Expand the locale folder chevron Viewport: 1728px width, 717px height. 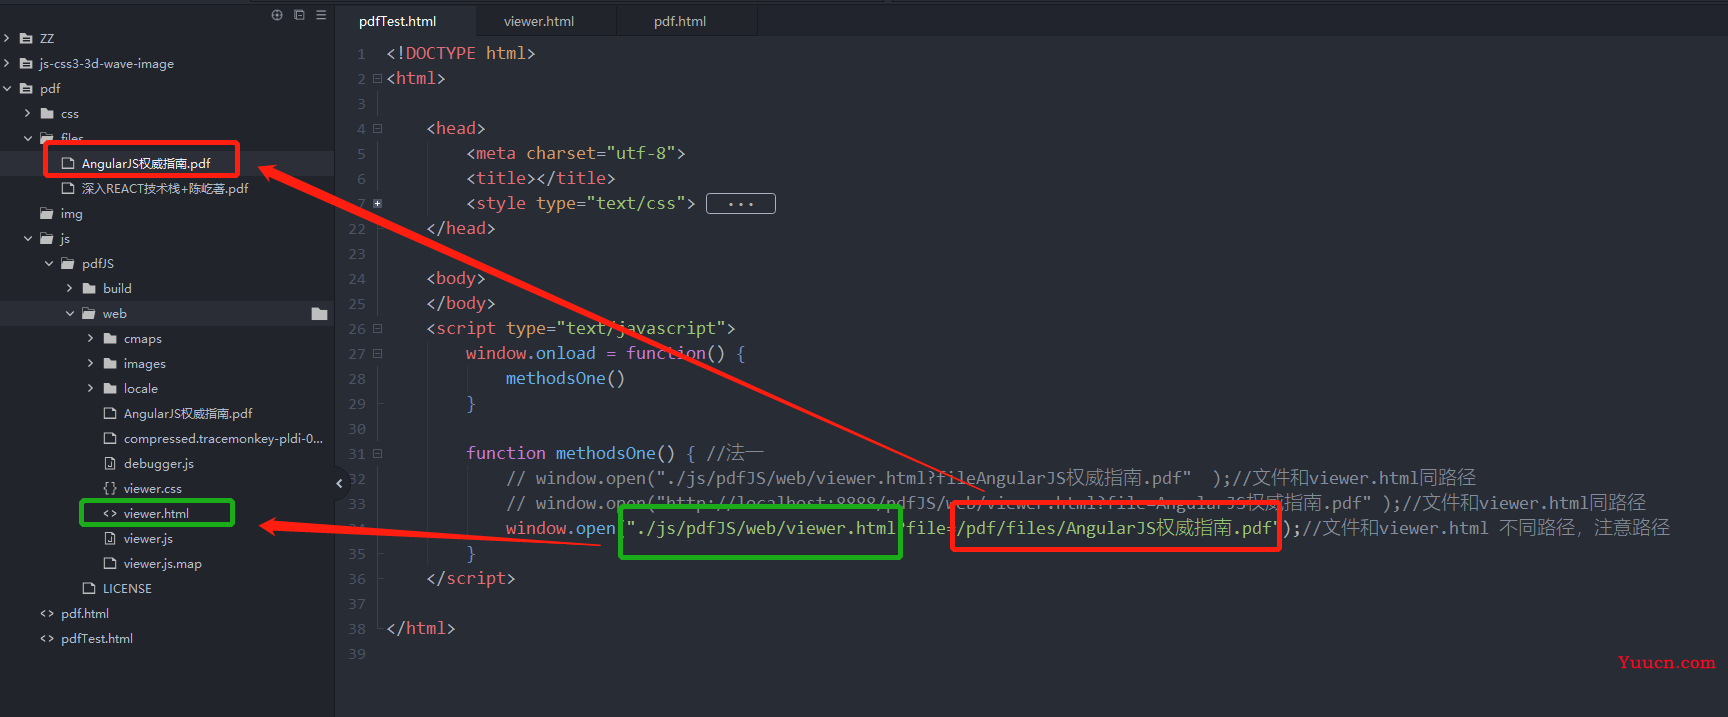(x=91, y=389)
